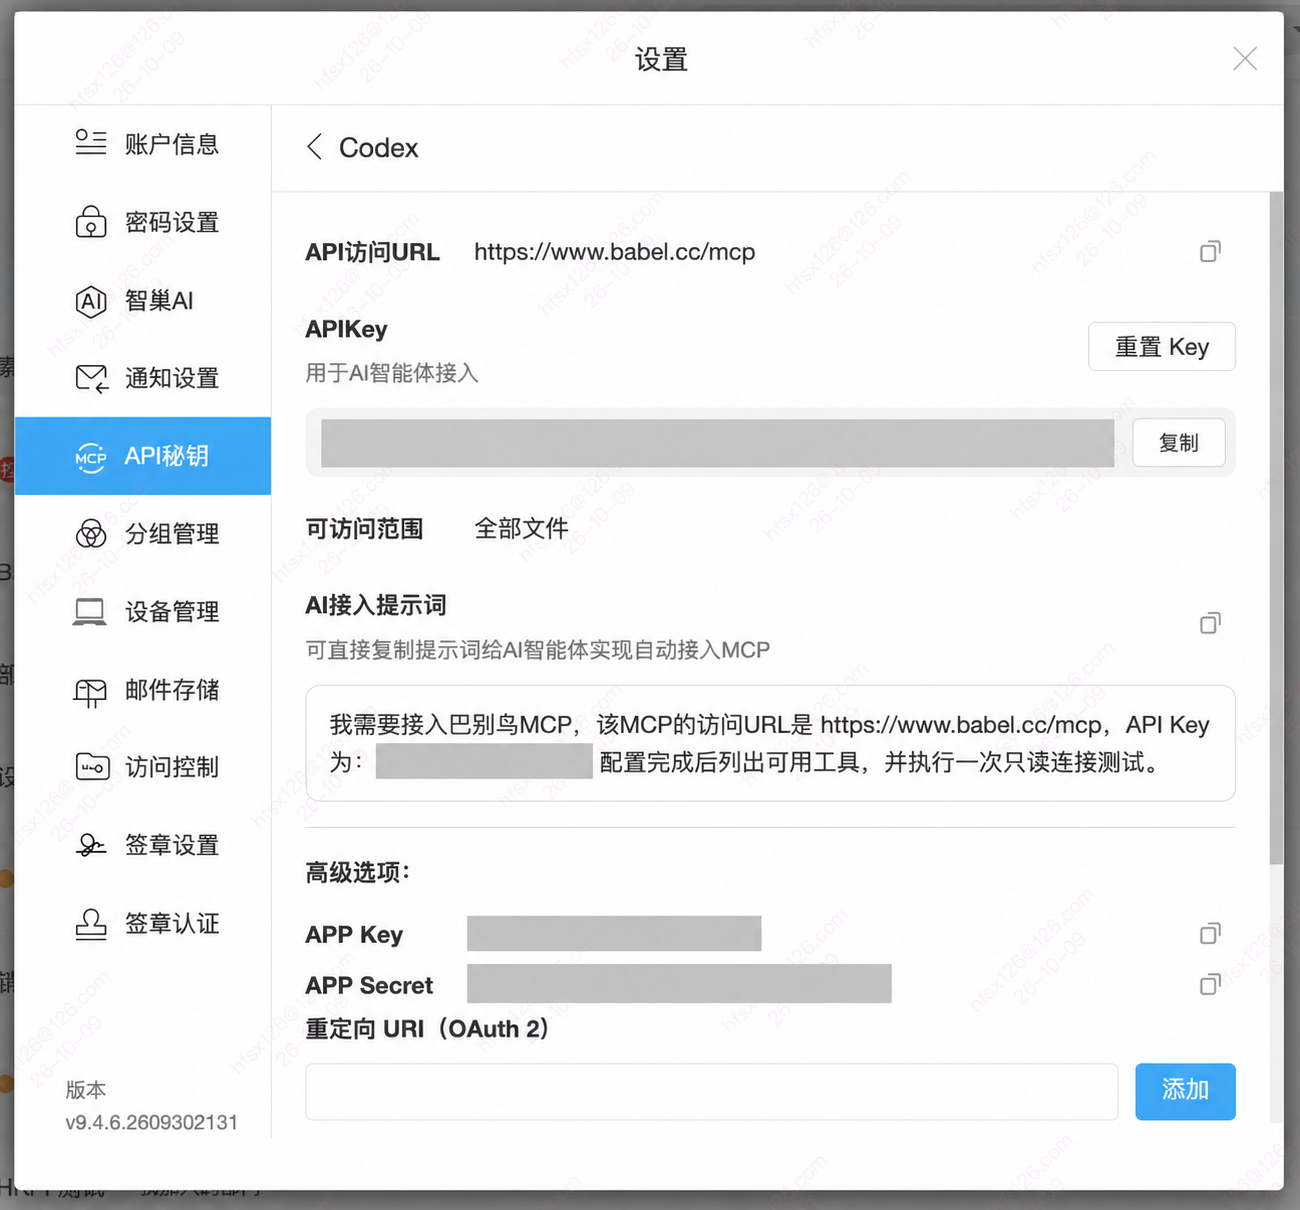This screenshot has height=1210, width=1300.
Task: Click the 通知设置 envelope icon
Action: [91, 378]
